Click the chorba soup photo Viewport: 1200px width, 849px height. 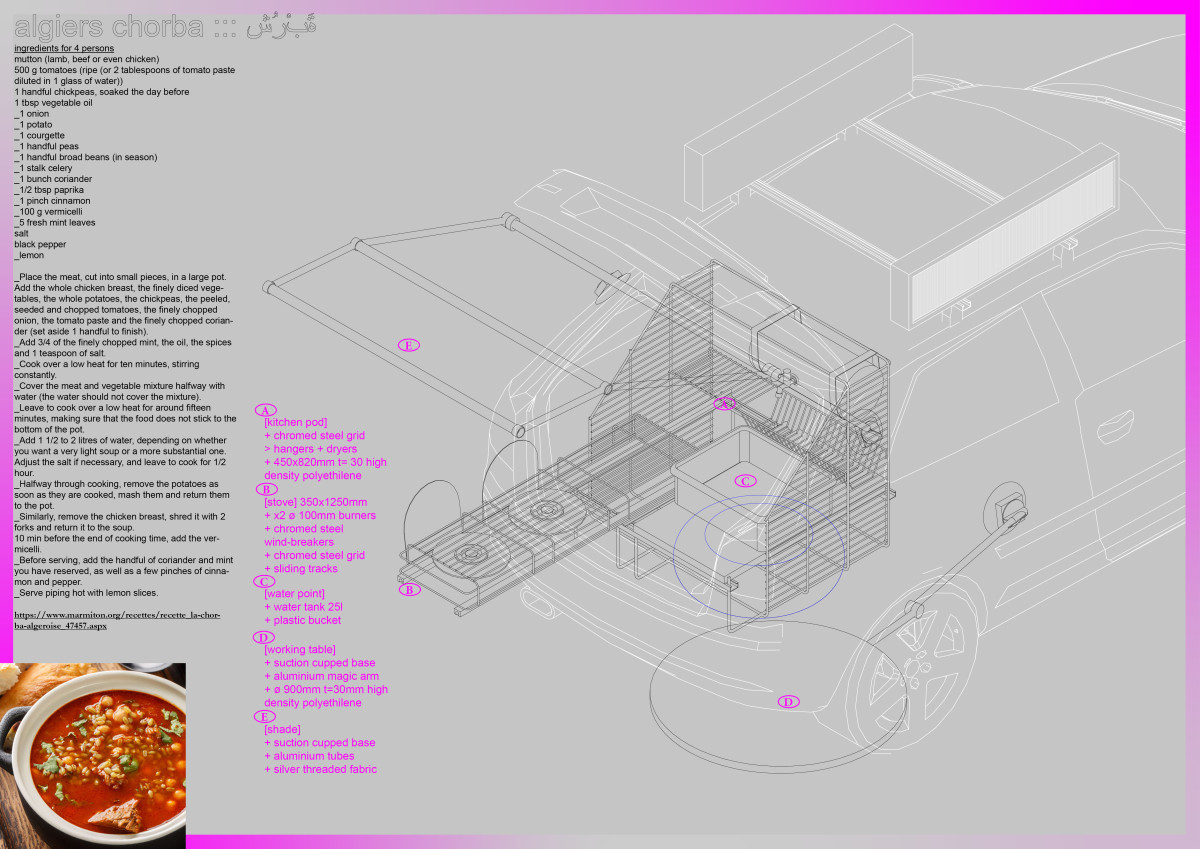point(93,748)
